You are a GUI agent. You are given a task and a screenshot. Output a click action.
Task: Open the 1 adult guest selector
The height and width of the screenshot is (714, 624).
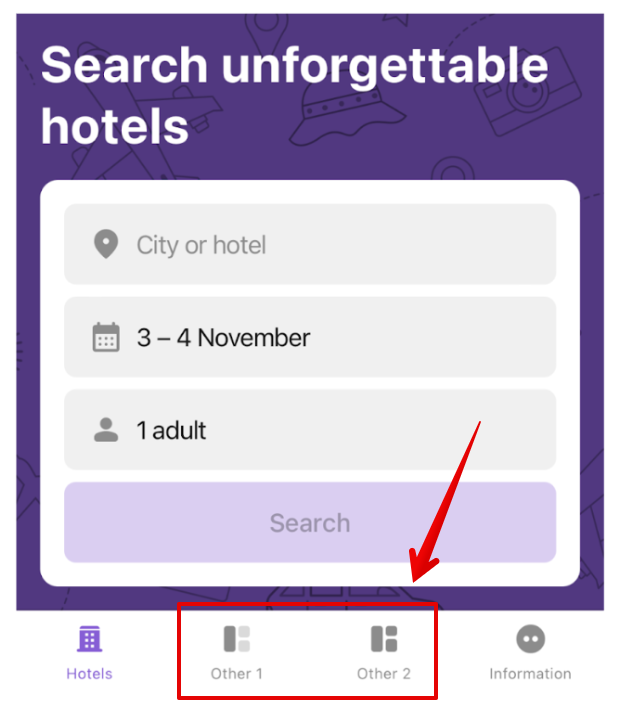tap(310, 429)
